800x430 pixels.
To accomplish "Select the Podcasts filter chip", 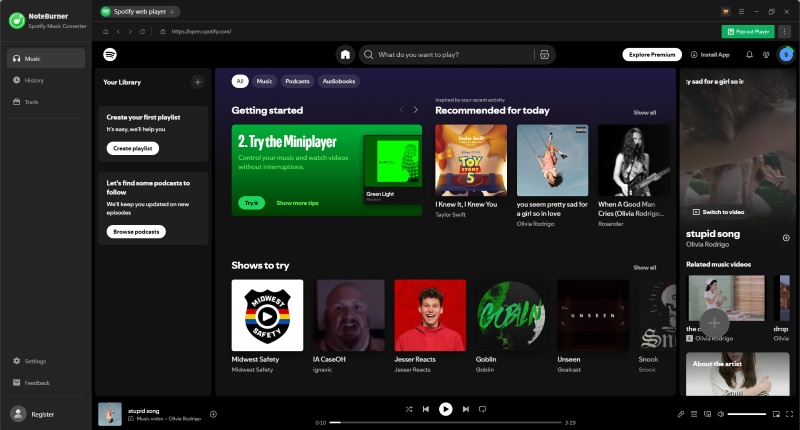I will pos(297,81).
